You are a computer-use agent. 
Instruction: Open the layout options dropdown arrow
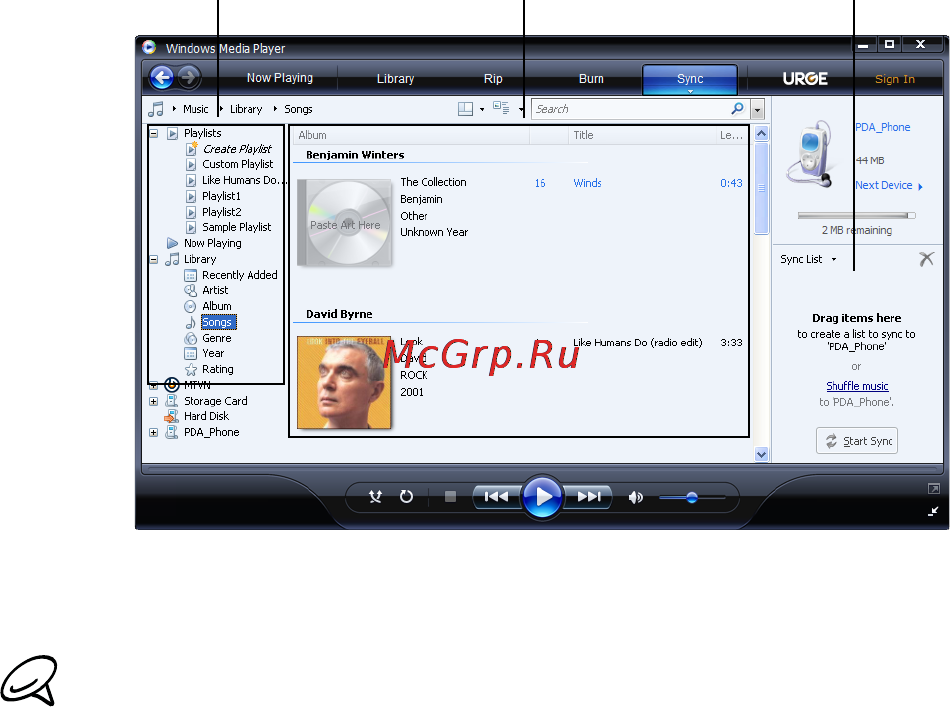coord(482,110)
